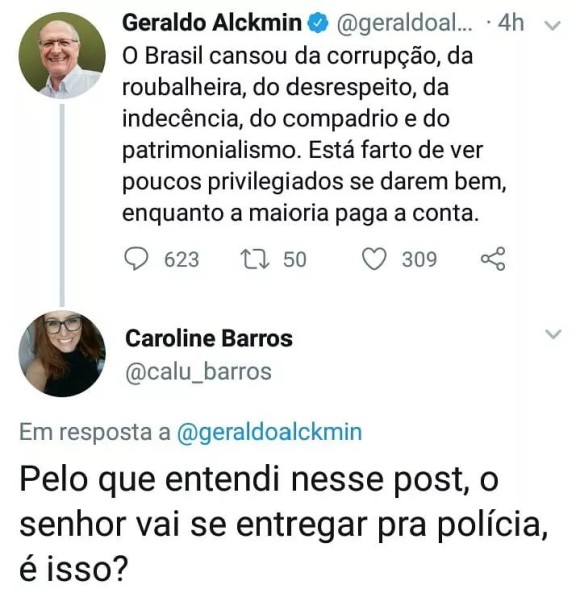
Task: Click Alckmin's tweet text about corrupção
Action: click(x=314, y=135)
